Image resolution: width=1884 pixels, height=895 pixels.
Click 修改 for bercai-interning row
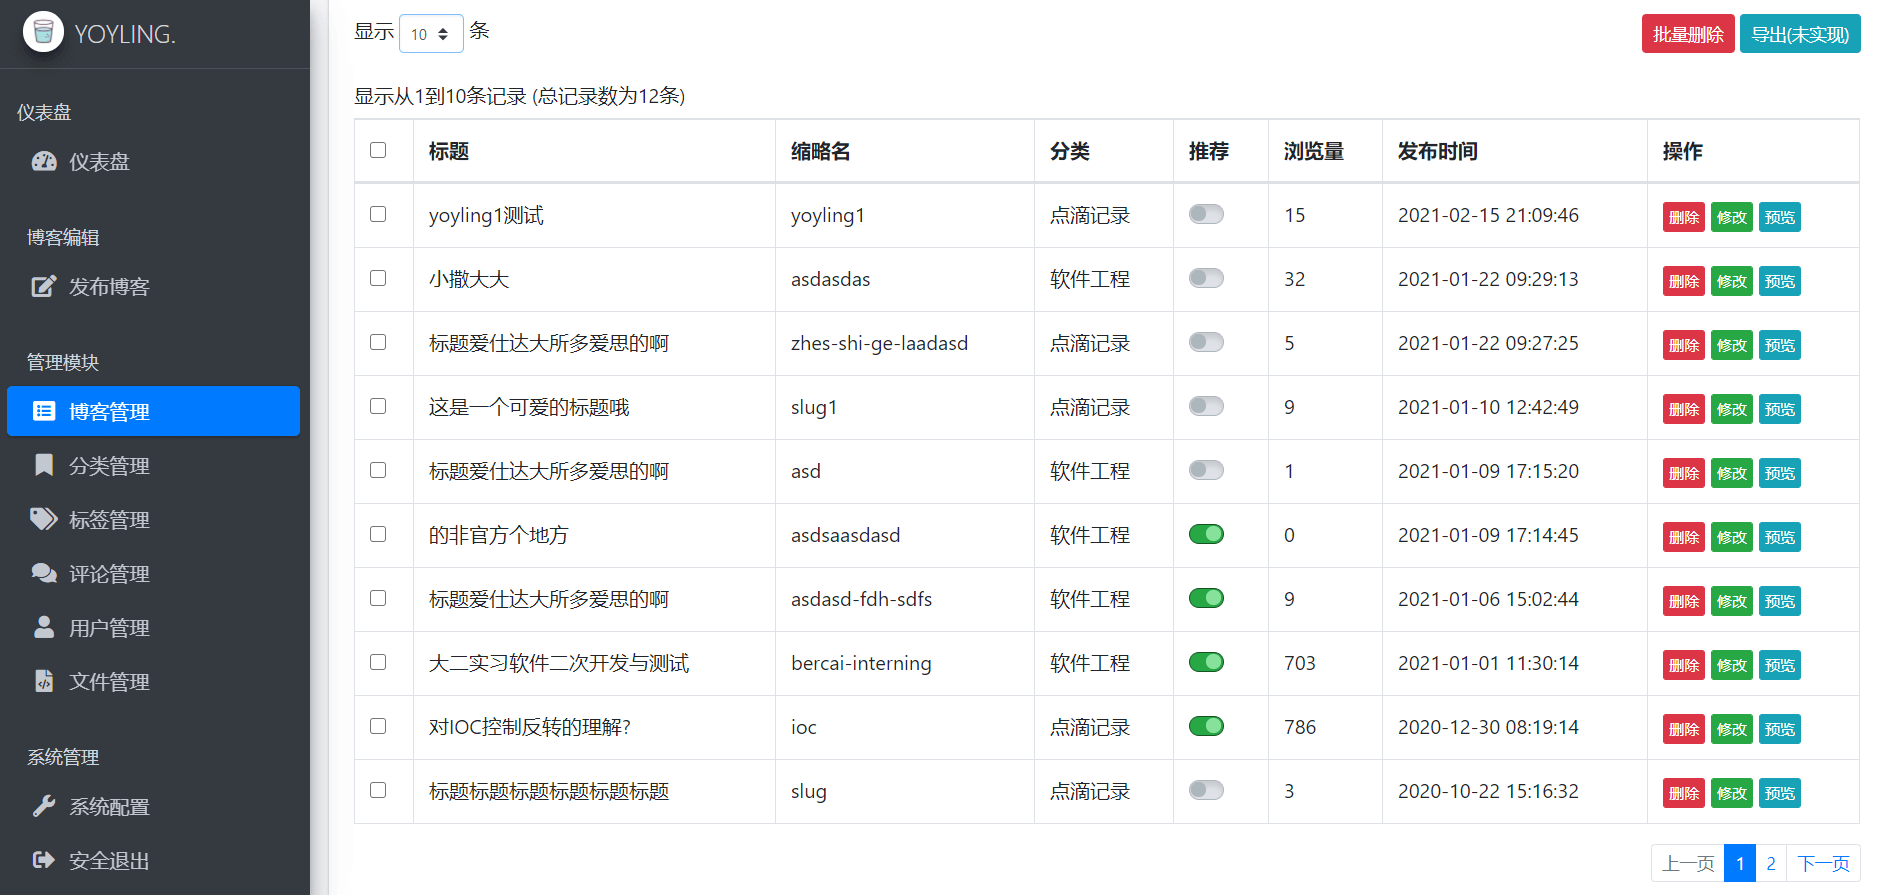pyautogui.click(x=1732, y=665)
